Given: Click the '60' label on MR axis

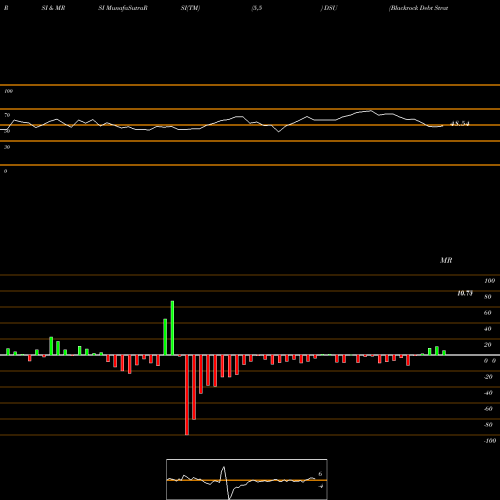Looking at the screenshot, I should tap(488, 313).
